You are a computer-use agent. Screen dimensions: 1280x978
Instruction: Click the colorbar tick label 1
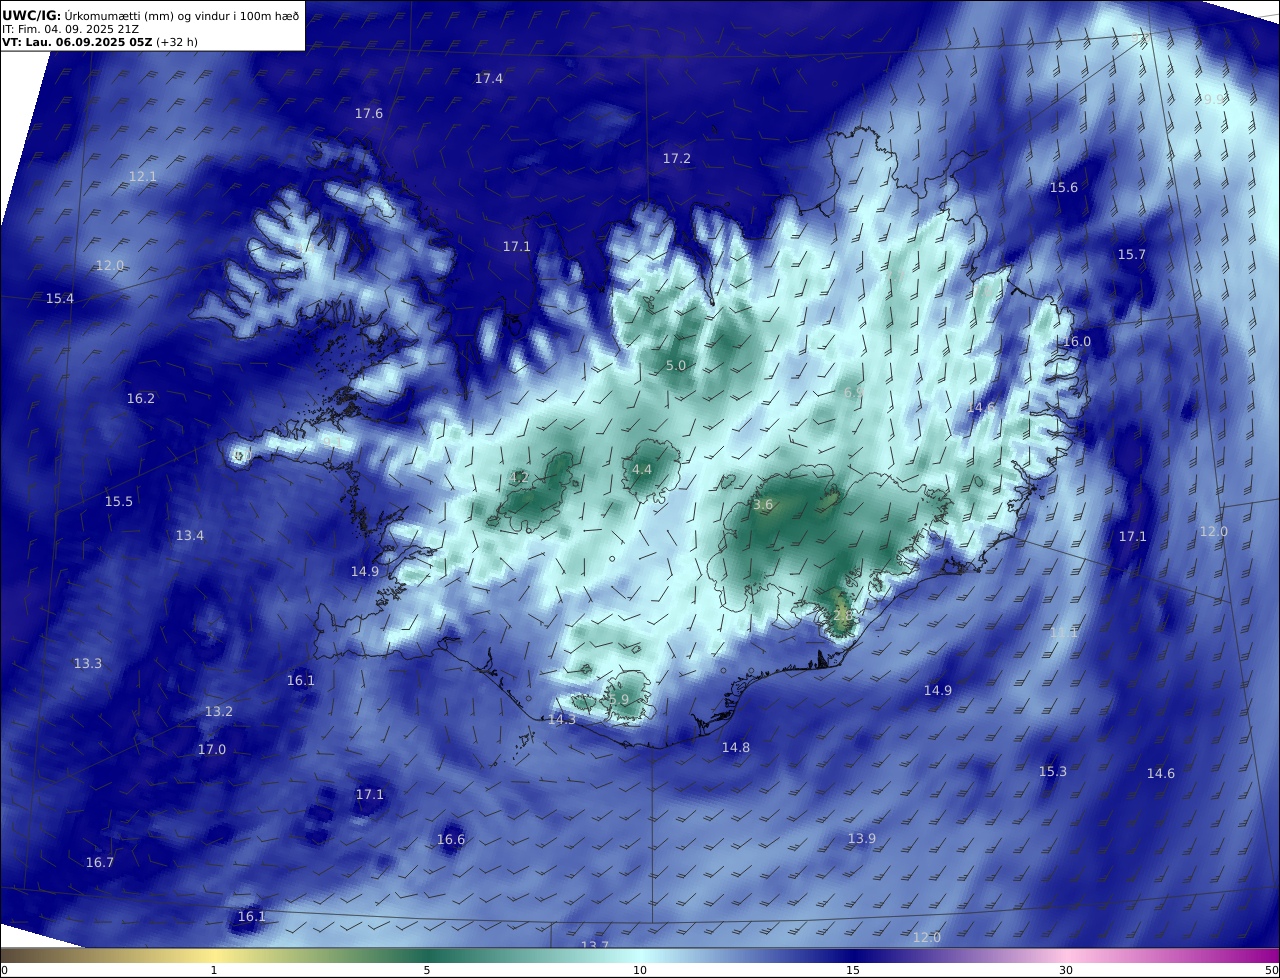[214, 971]
